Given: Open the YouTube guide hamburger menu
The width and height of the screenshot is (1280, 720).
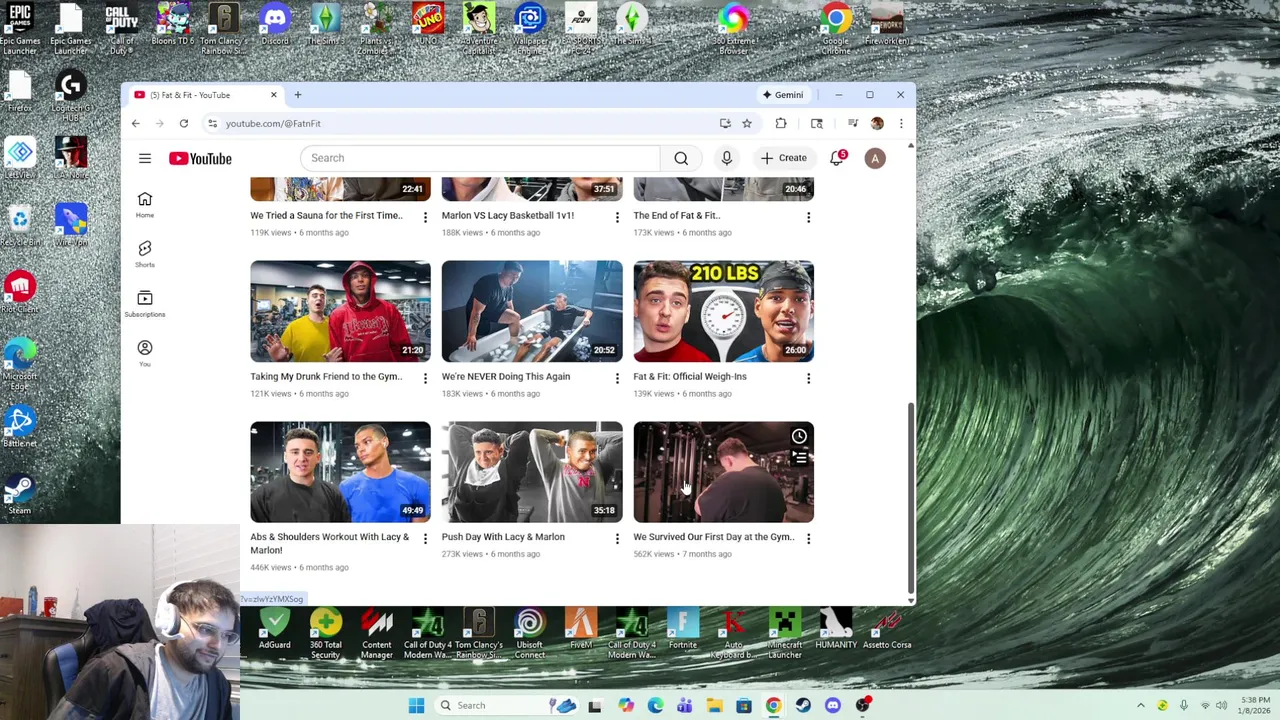Looking at the screenshot, I should tap(145, 158).
